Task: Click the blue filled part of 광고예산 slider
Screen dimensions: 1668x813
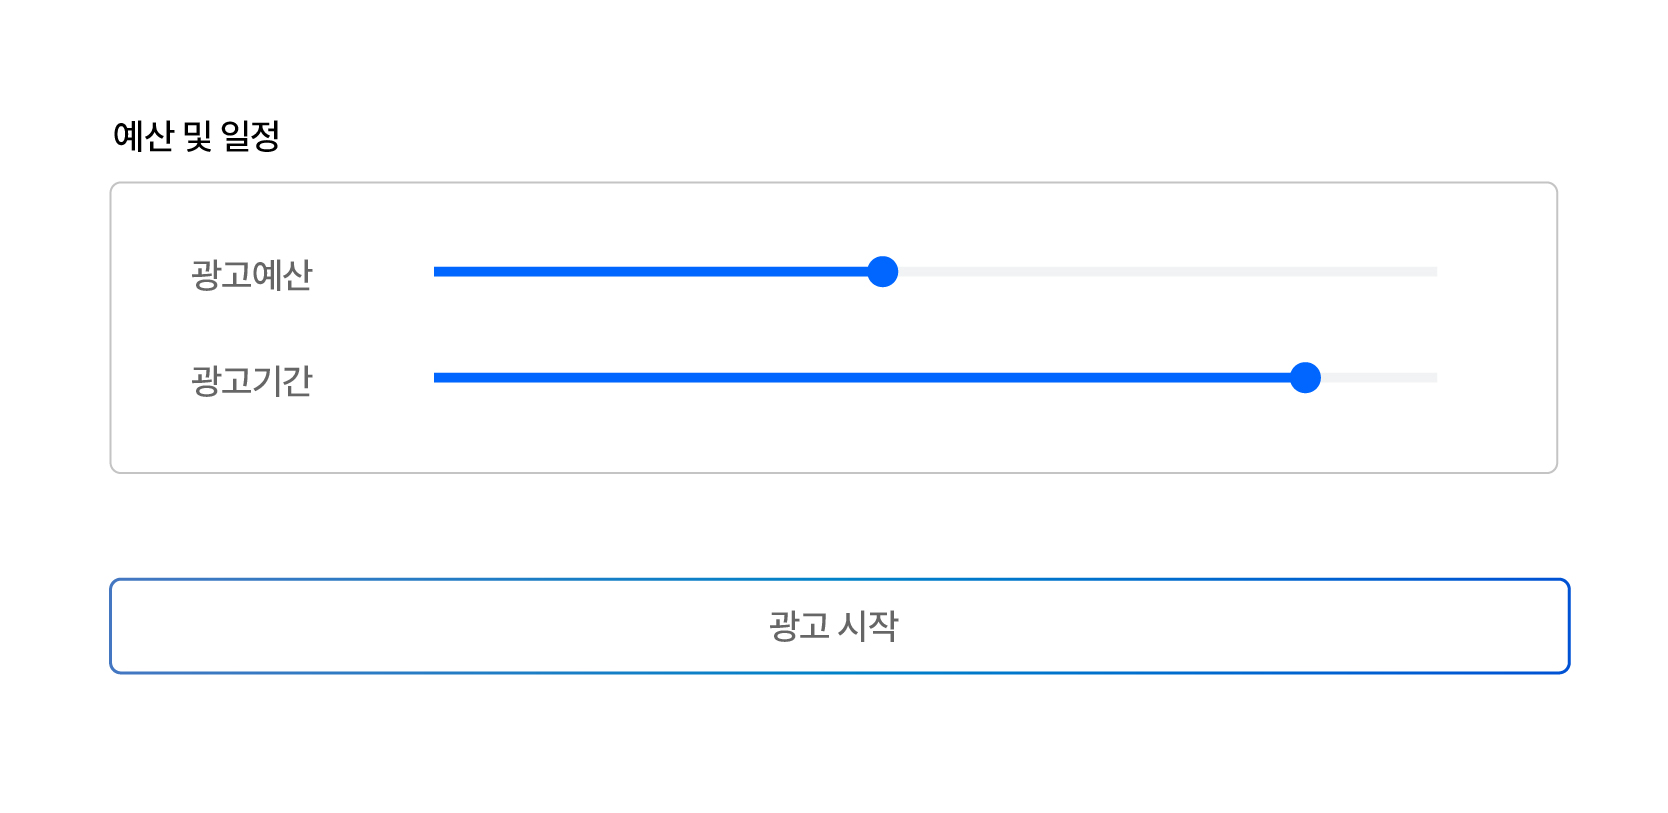Action: 650,272
